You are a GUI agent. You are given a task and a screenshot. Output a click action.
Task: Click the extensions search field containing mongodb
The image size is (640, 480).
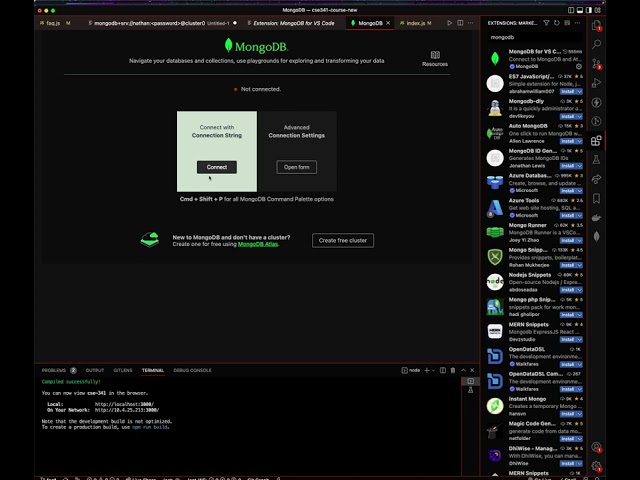click(535, 37)
